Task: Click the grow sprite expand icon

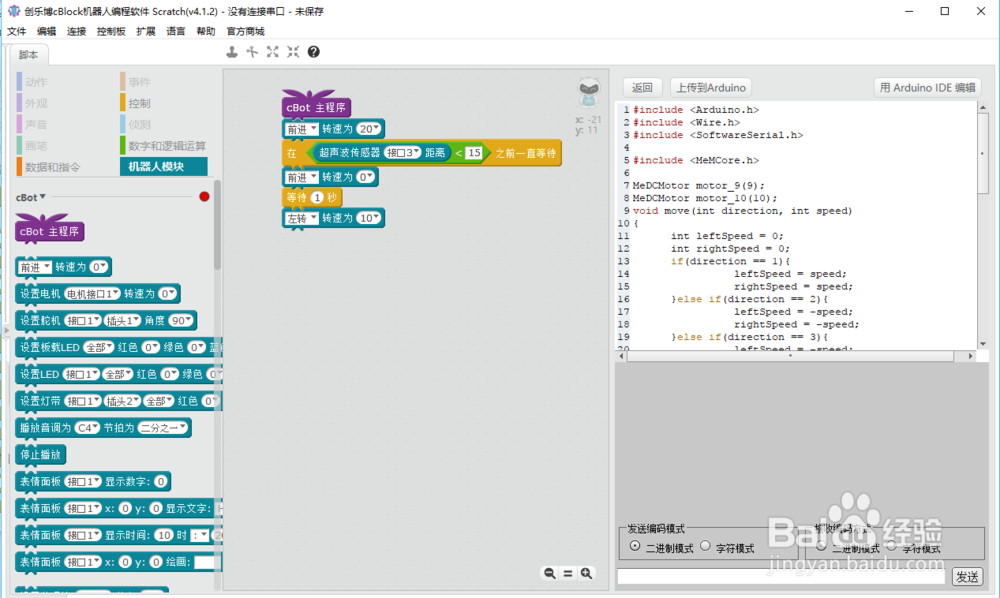Action: (x=272, y=52)
